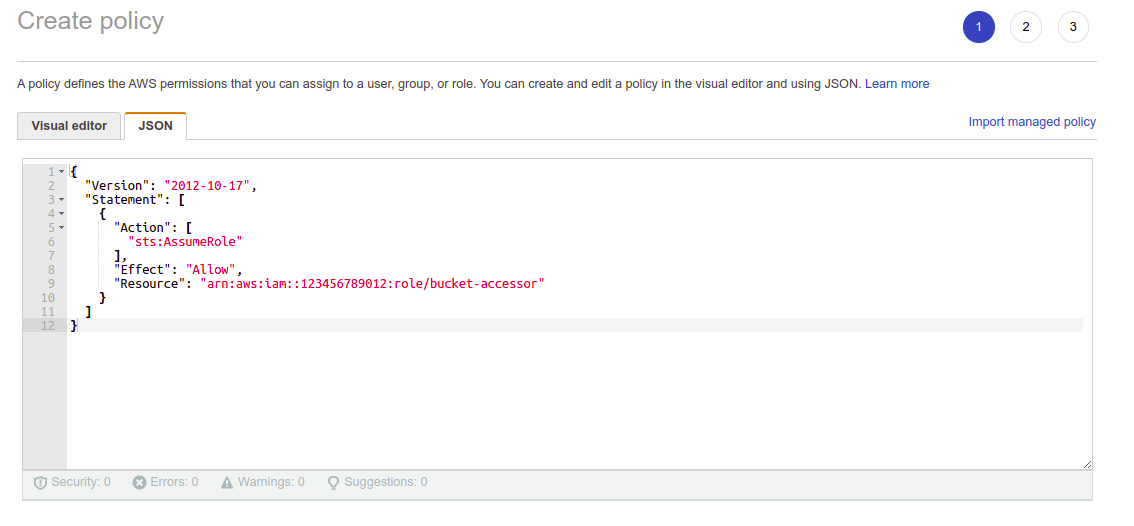The image size is (1134, 526).
Task: Jump to step 2 circle indicator
Action: pyautogui.click(x=1026, y=27)
